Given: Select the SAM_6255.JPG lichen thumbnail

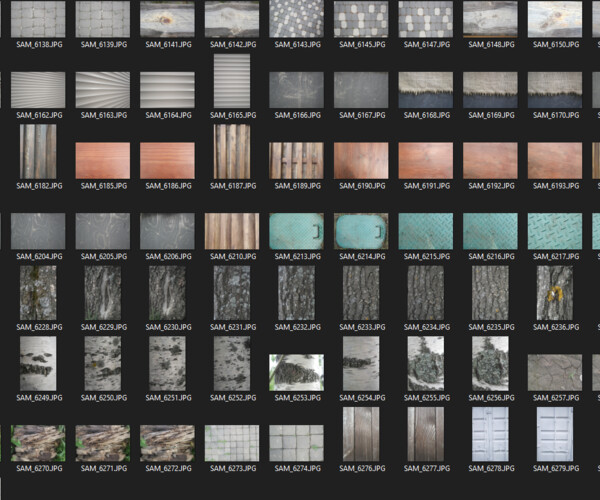Looking at the screenshot, I should [426, 363].
